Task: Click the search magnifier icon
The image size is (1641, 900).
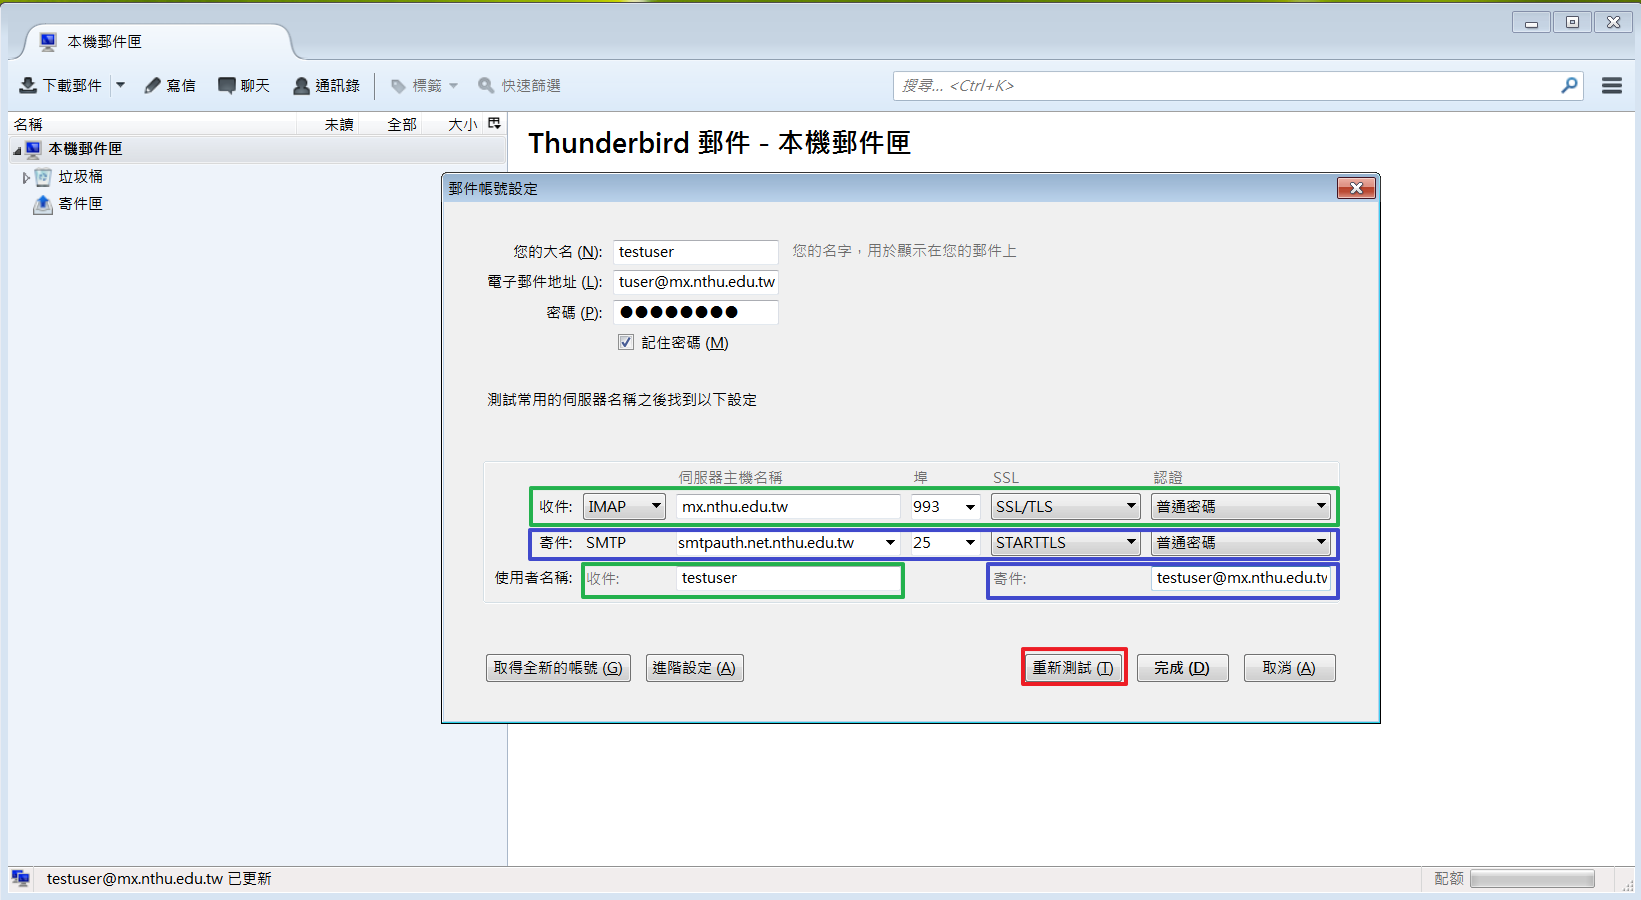Action: (x=1569, y=86)
